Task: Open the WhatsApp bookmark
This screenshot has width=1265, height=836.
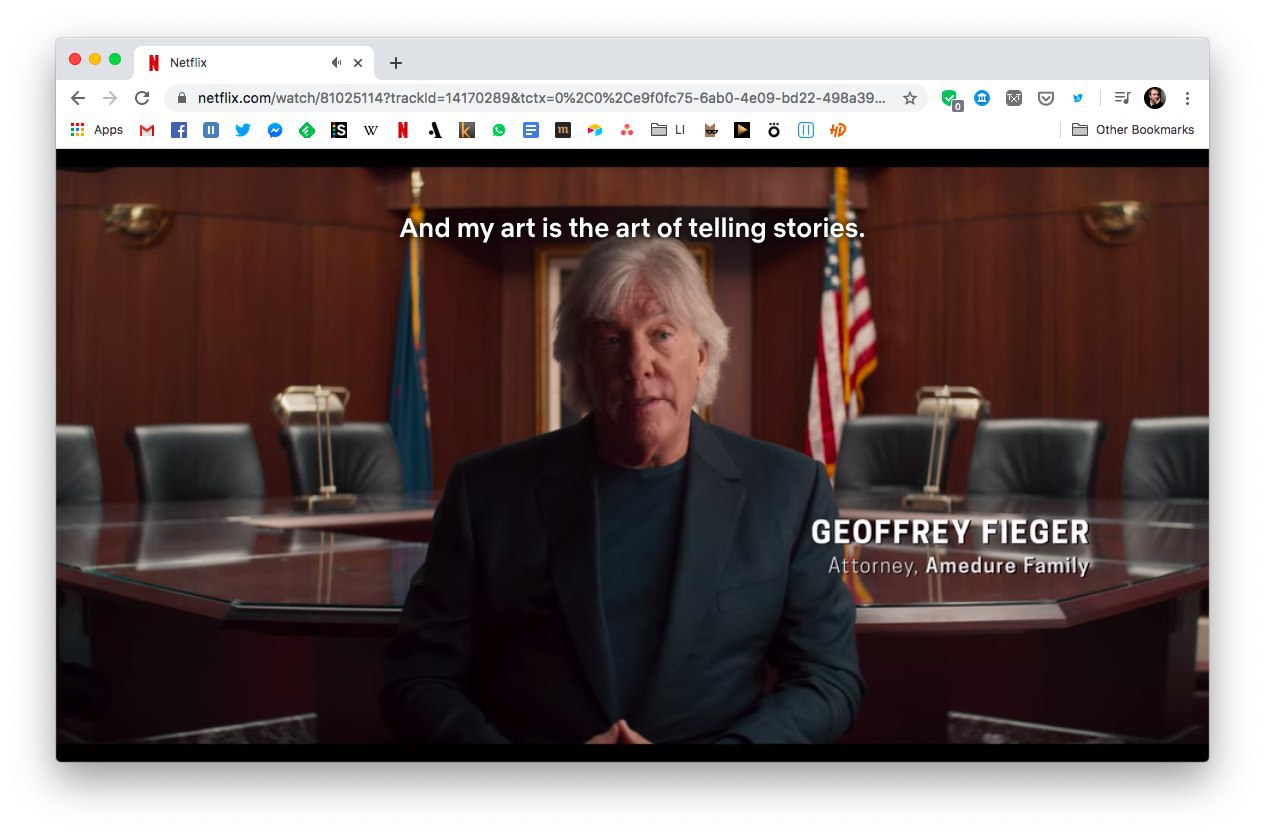Action: (x=499, y=130)
